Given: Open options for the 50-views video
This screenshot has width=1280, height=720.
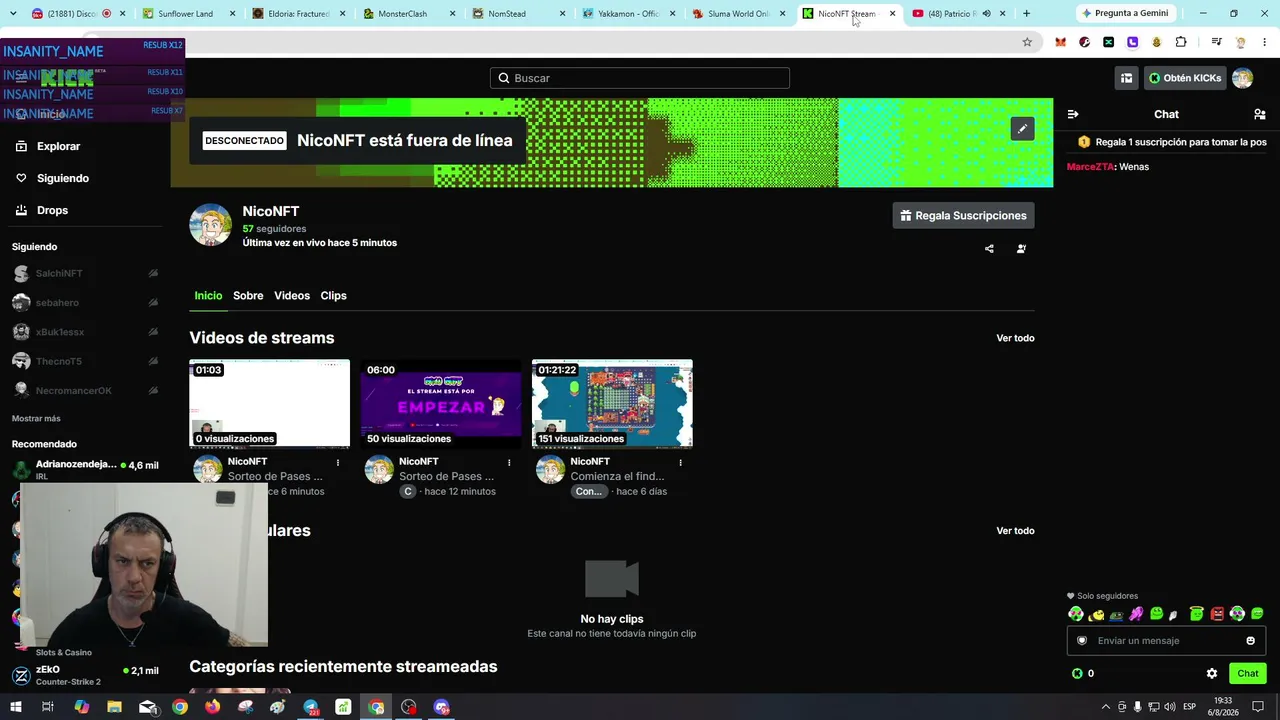Looking at the screenshot, I should (509, 462).
